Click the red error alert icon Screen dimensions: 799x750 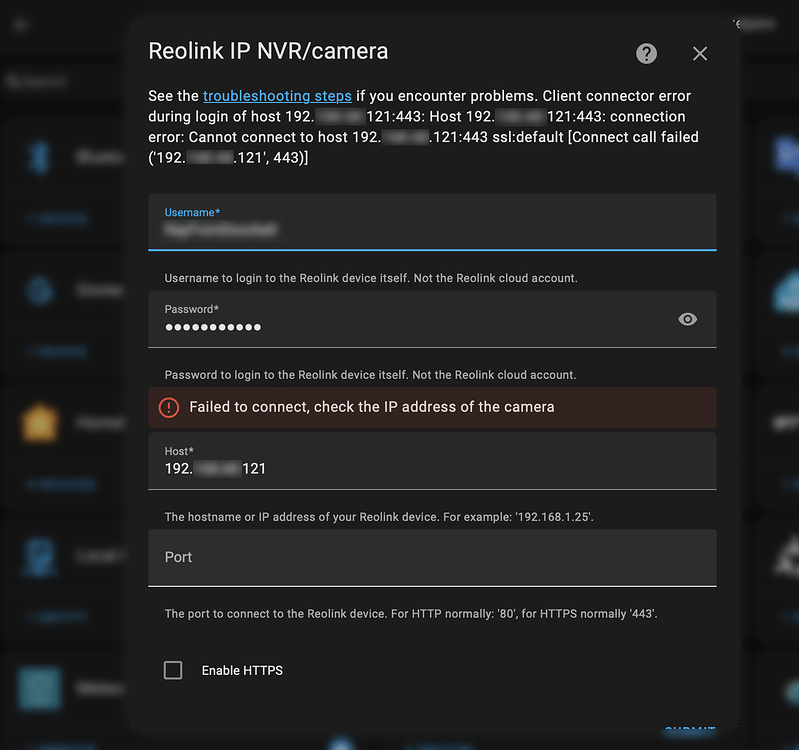click(x=168, y=407)
